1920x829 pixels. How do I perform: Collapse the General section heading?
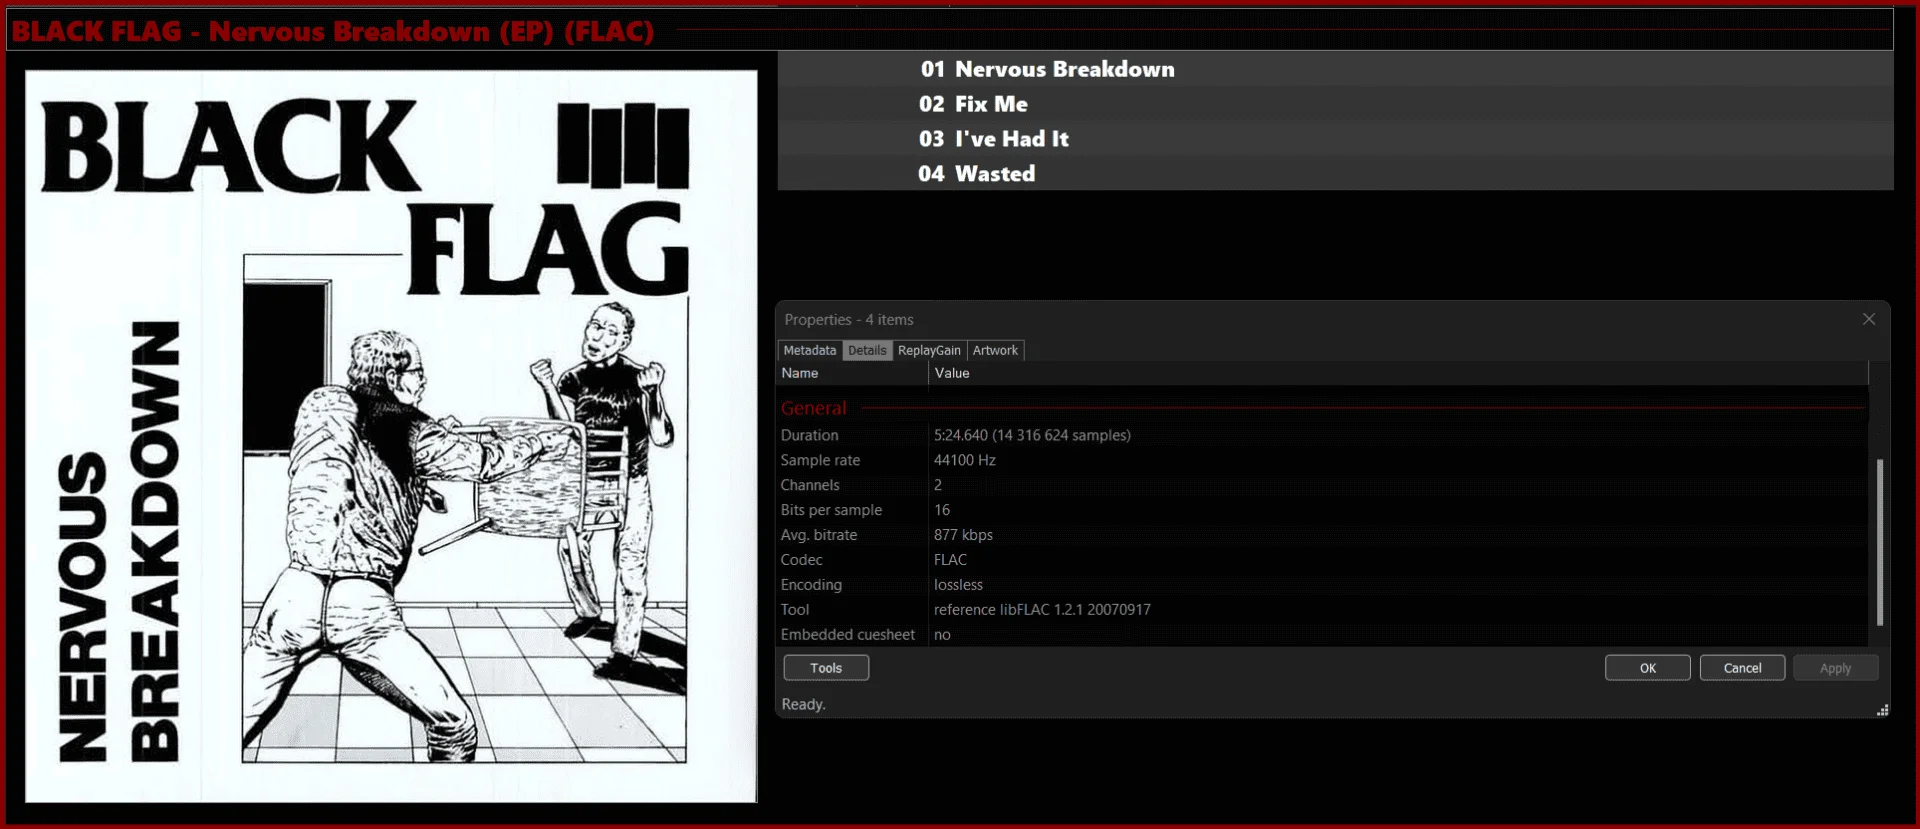pos(813,408)
